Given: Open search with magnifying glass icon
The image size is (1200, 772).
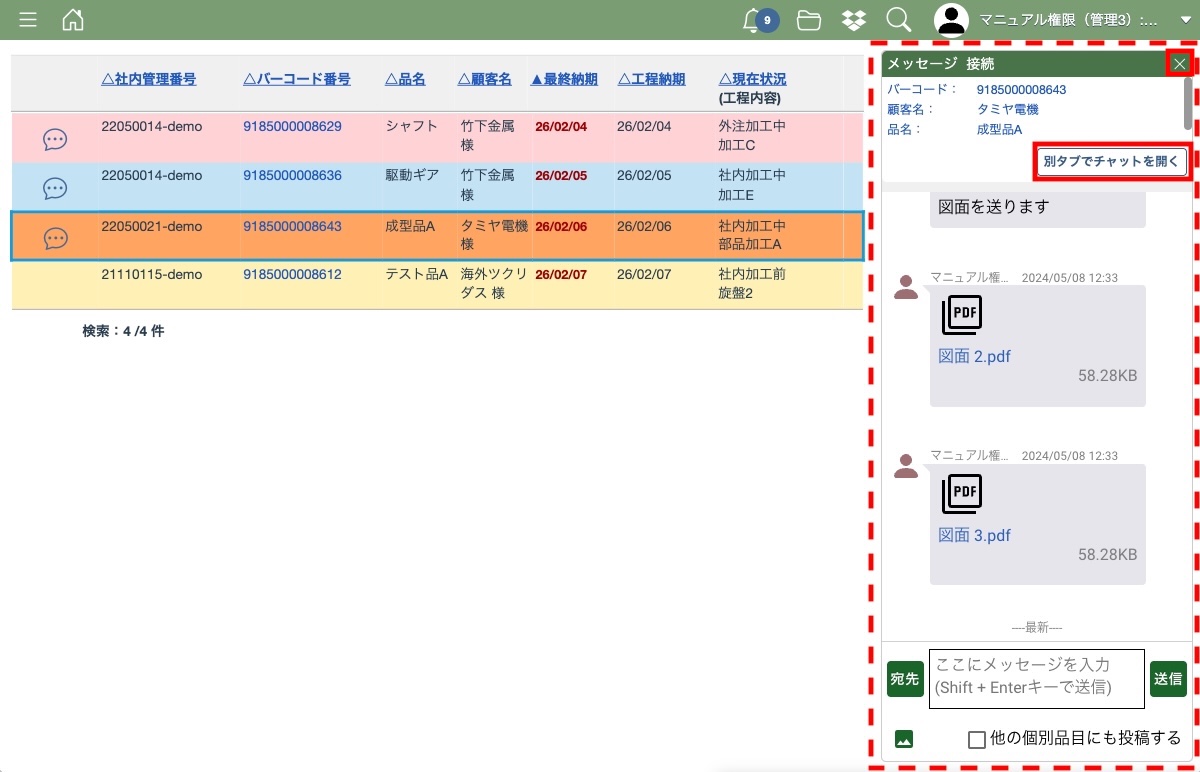Looking at the screenshot, I should coord(898,20).
